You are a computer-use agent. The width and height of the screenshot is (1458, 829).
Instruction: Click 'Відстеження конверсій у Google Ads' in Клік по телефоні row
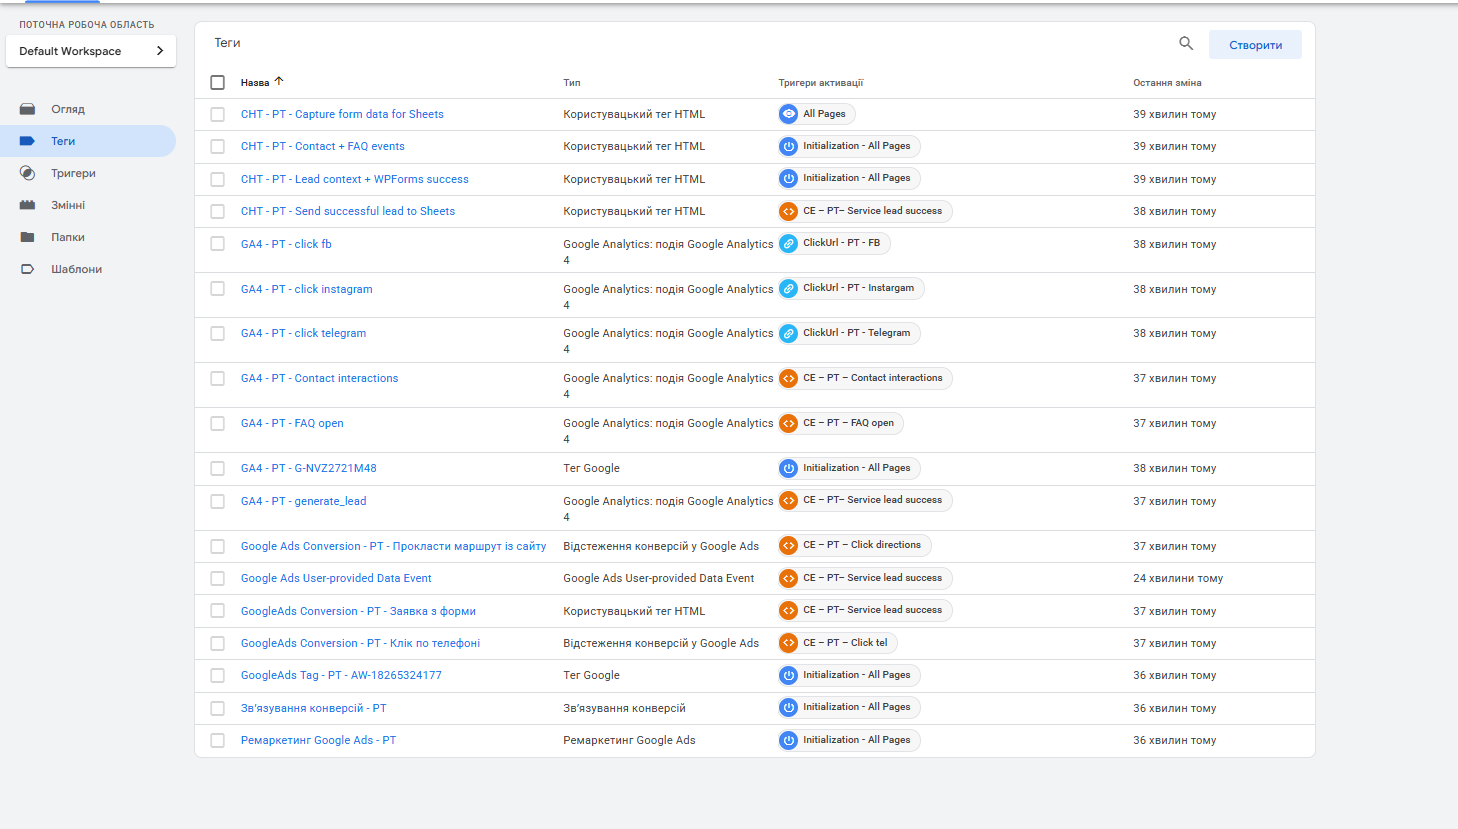[661, 643]
